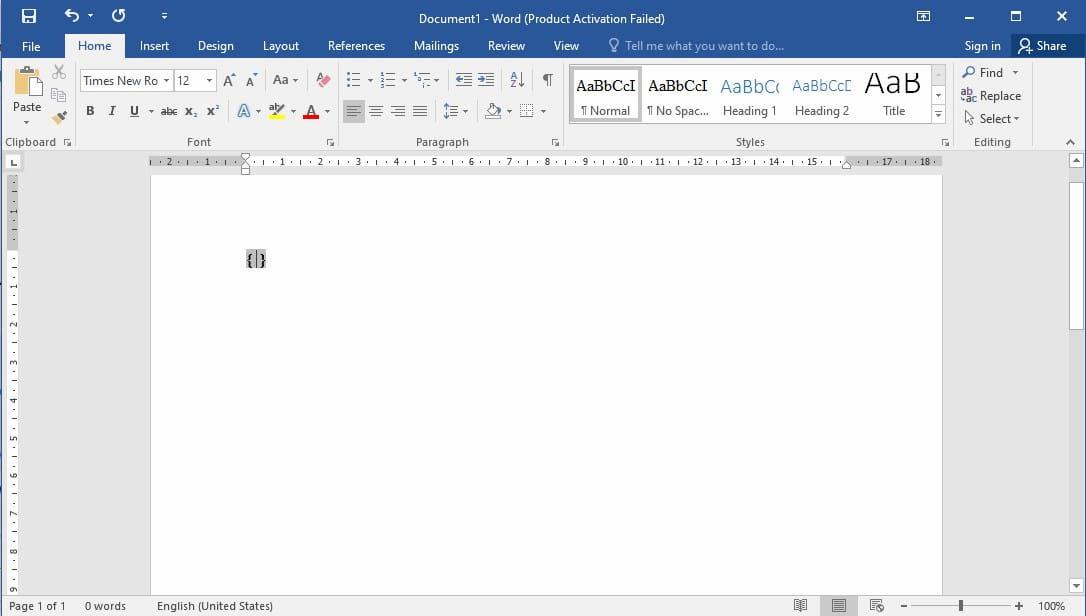The height and width of the screenshot is (616, 1086).
Task: Apply superscript formatting
Action: (211, 111)
